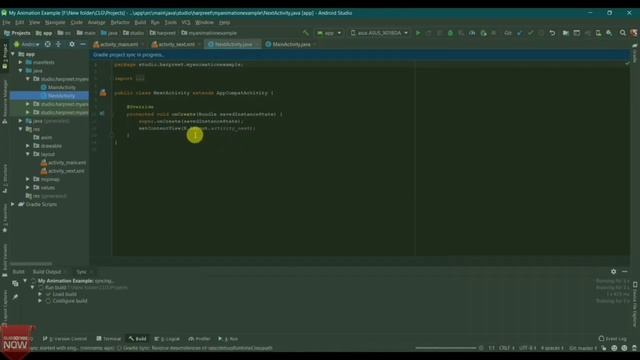Expand the manifests folder
The width and height of the screenshot is (640, 360).
20,62
